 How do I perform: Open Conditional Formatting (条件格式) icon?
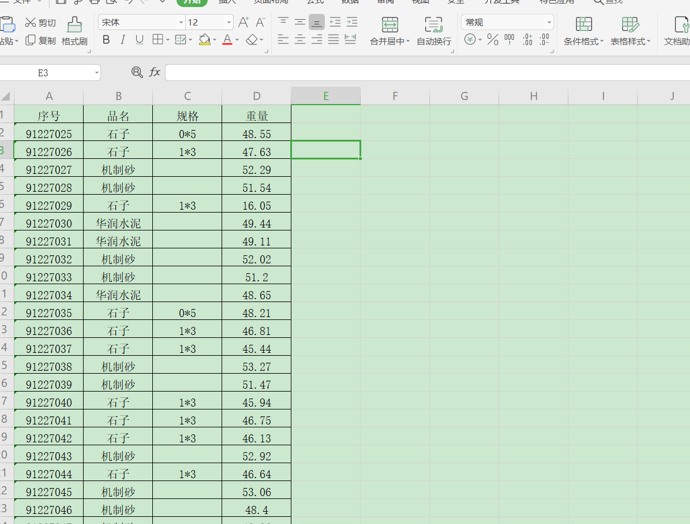(x=584, y=24)
